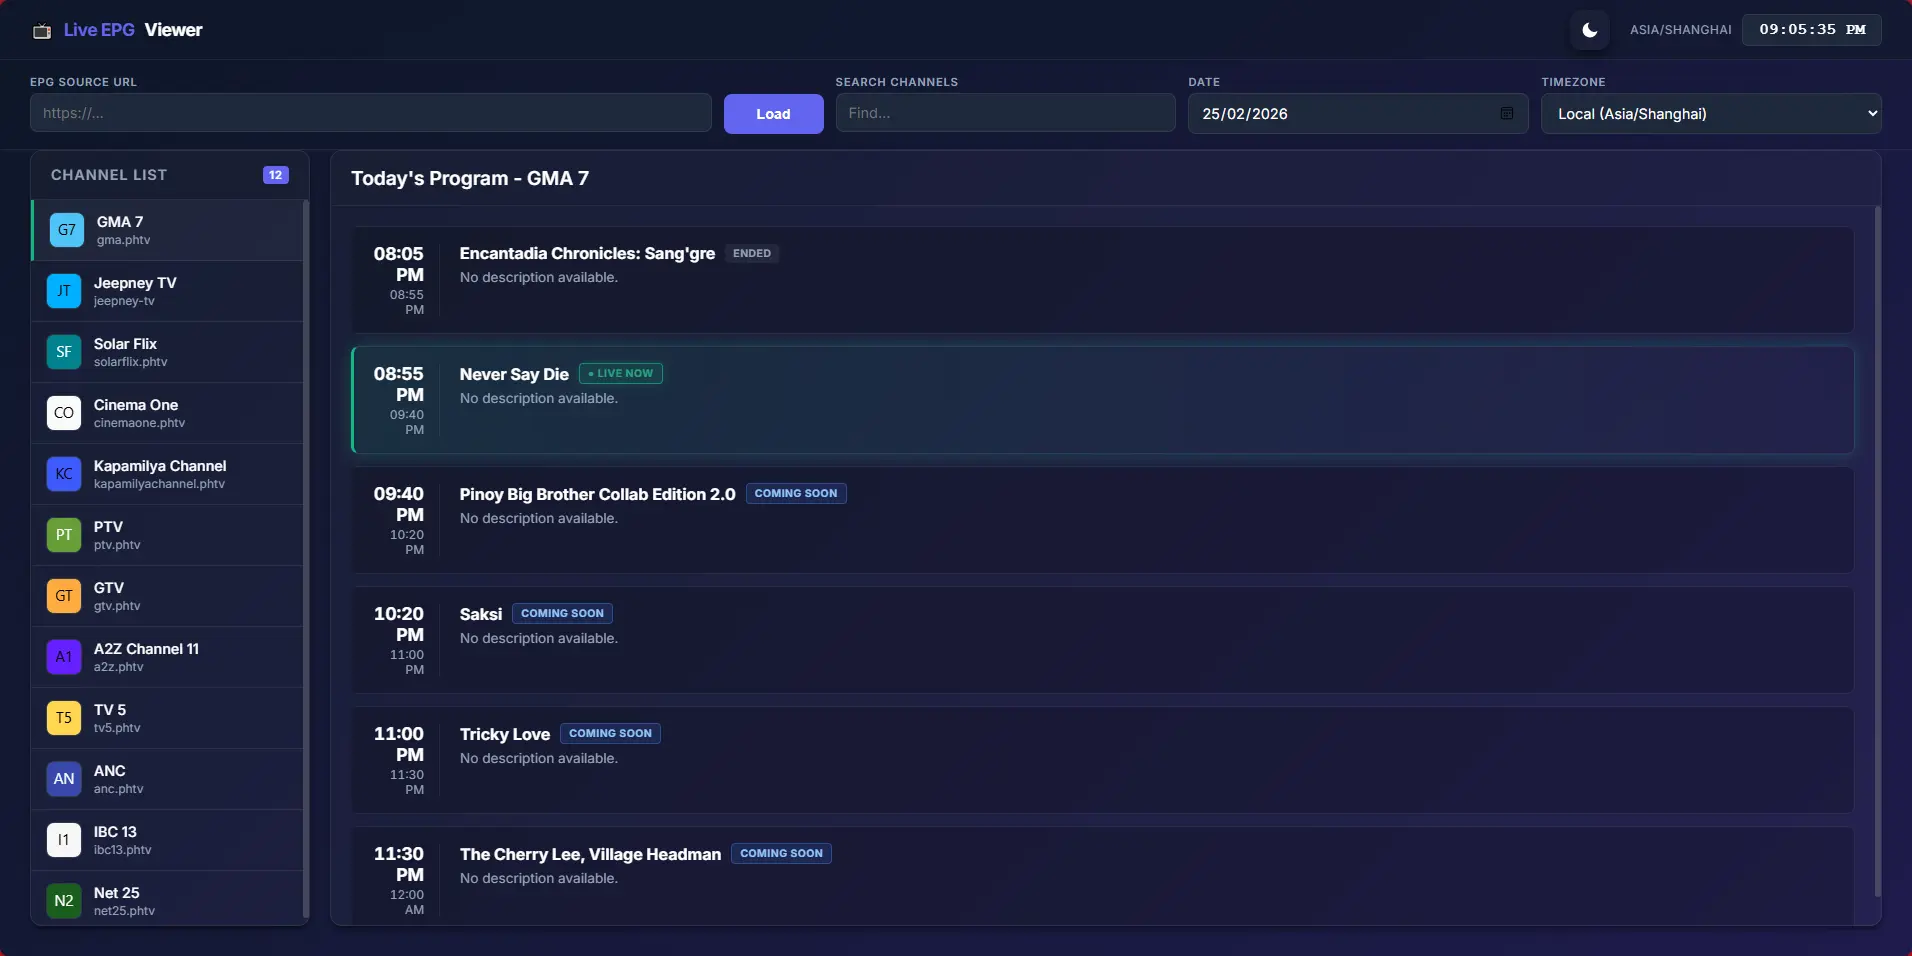Click the ASIA/SHANGHAI label in header
This screenshot has height=956, width=1912.
1680,30
